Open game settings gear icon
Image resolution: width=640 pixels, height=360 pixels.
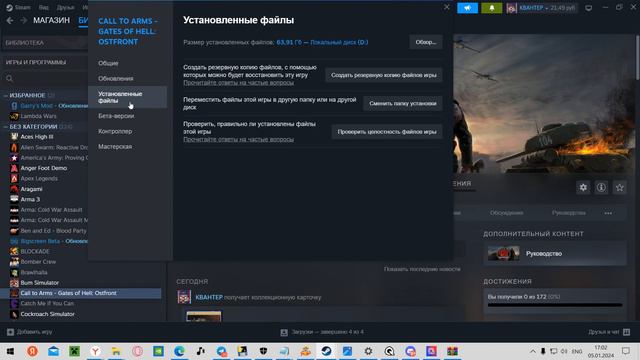click(583, 187)
